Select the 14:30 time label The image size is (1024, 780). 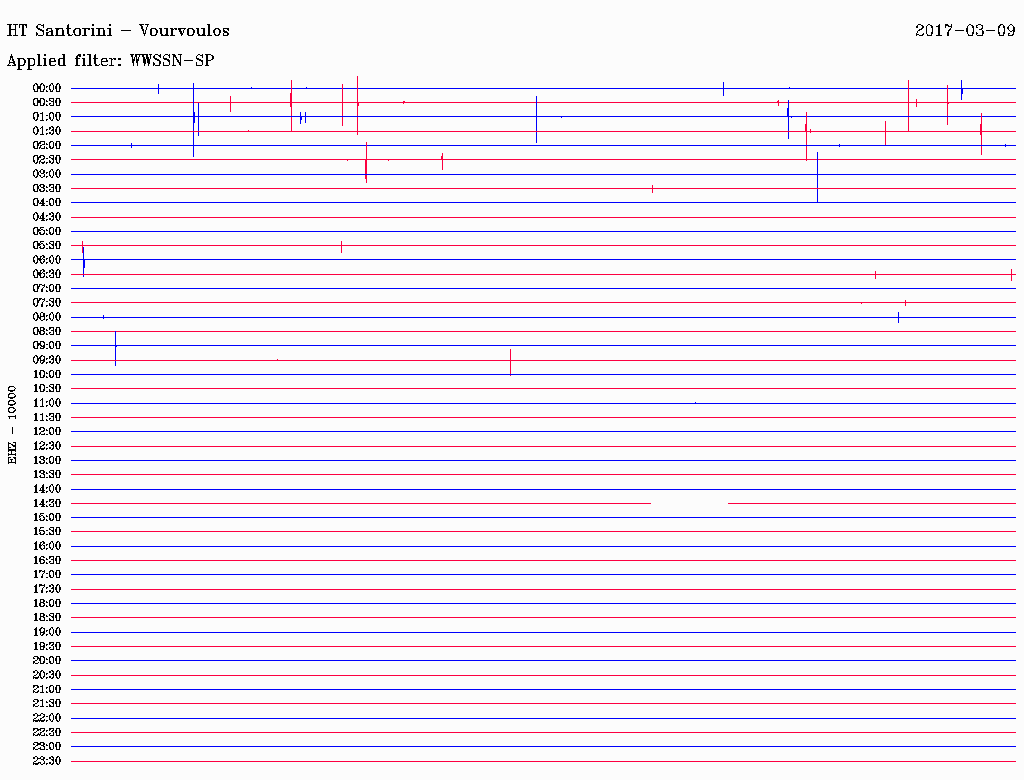tap(47, 504)
